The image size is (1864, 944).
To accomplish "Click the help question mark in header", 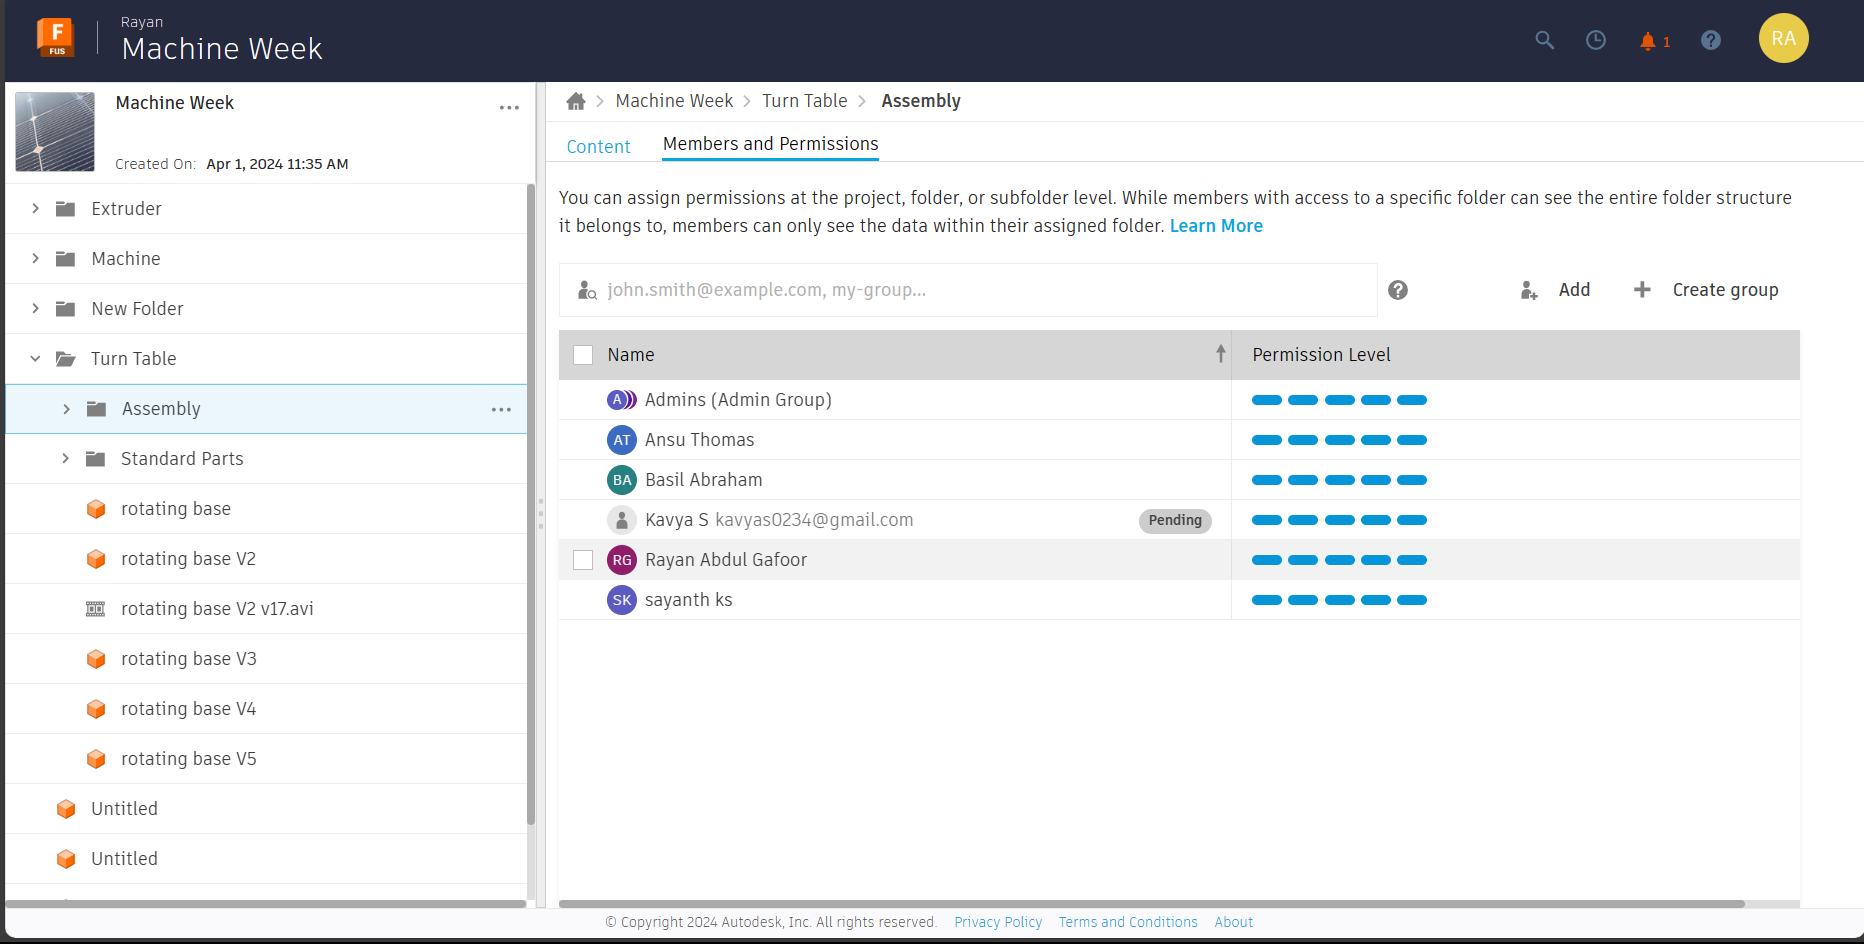I will coord(1711,40).
